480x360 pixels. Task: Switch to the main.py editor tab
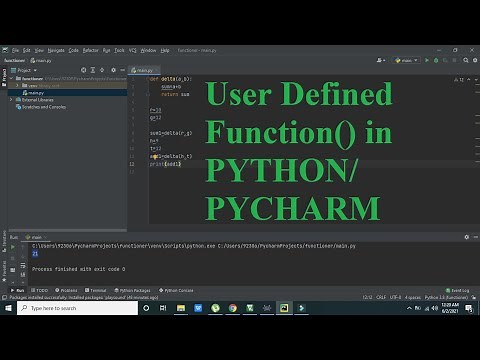click(x=143, y=70)
